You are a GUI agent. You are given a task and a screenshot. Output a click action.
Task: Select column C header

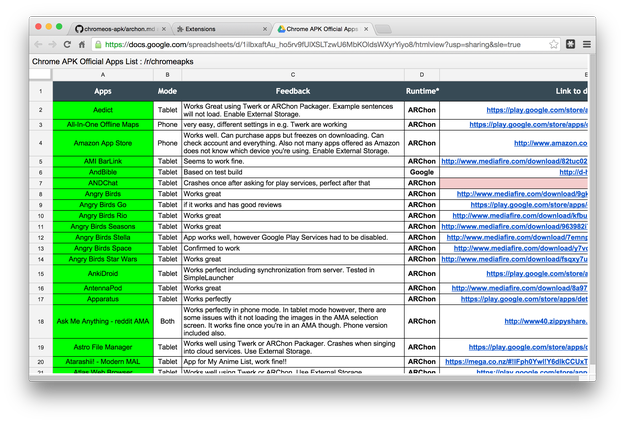pos(293,75)
